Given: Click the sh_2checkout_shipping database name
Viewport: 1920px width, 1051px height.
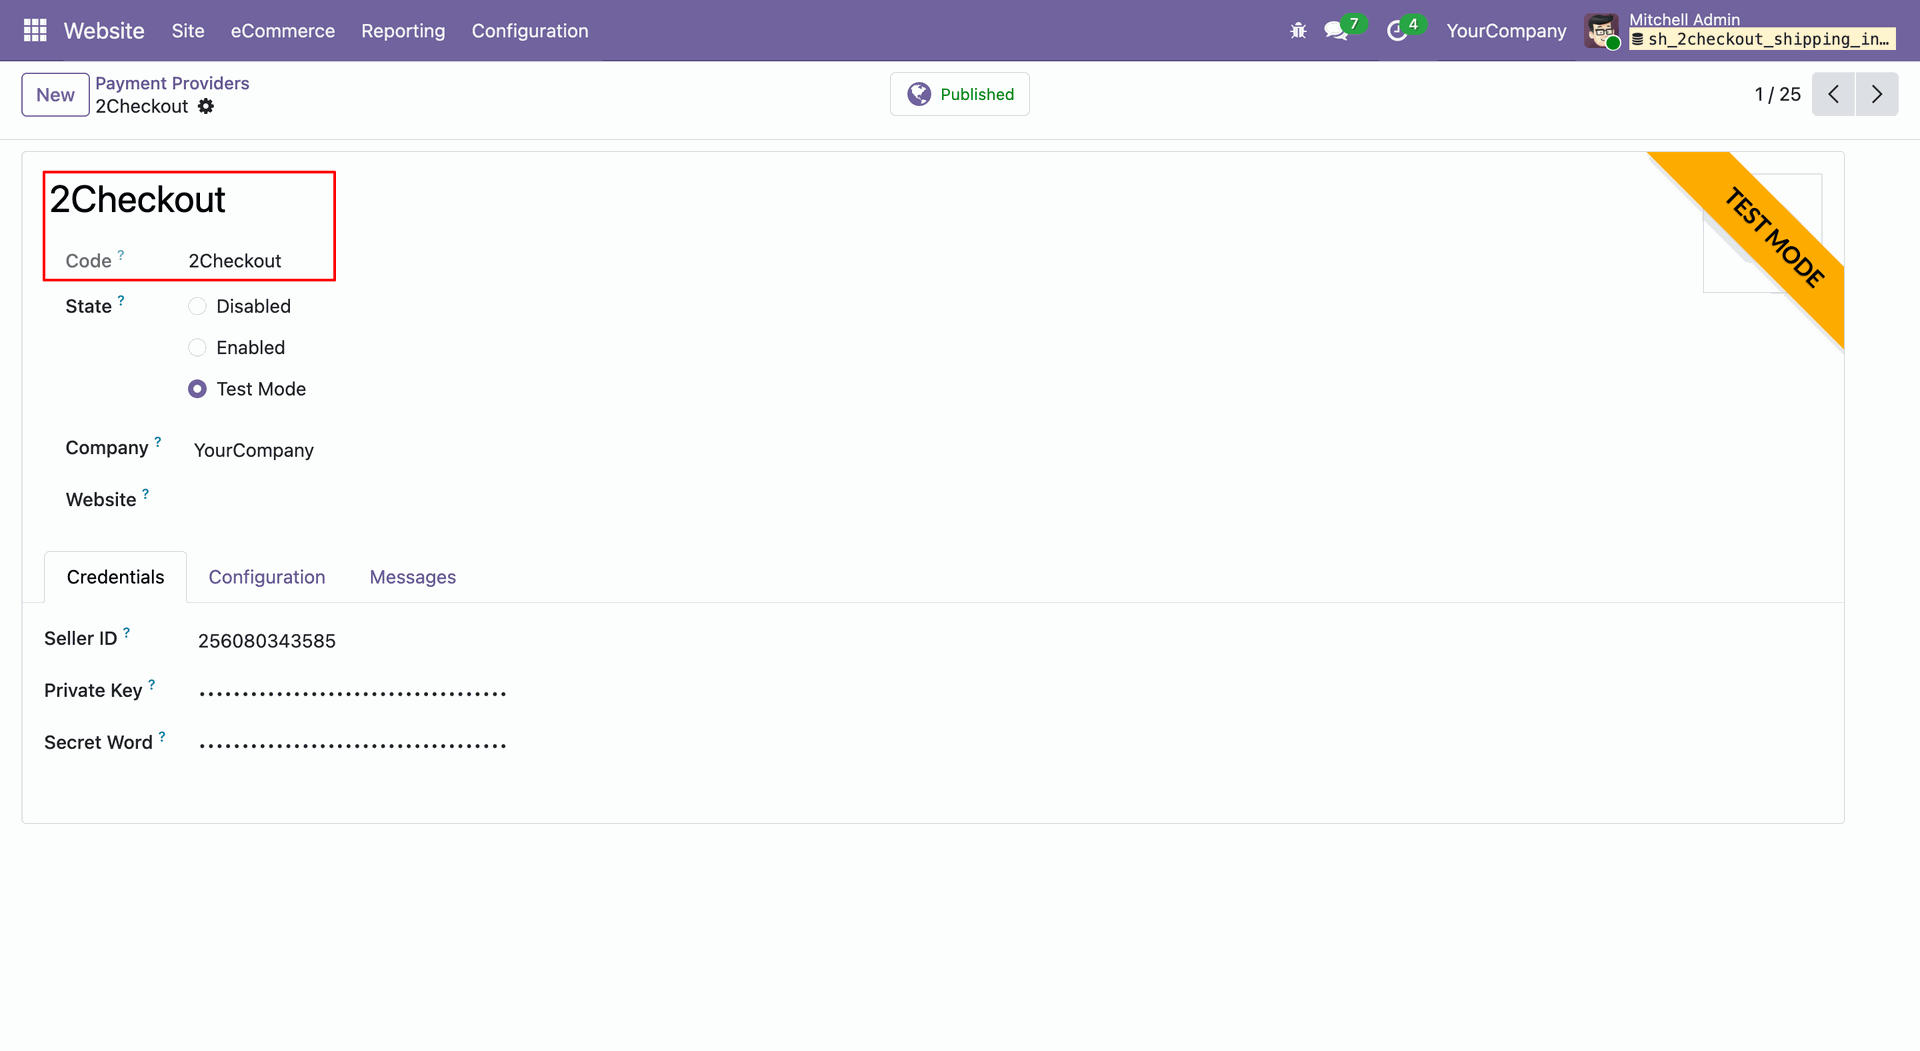Looking at the screenshot, I should click(1762, 39).
